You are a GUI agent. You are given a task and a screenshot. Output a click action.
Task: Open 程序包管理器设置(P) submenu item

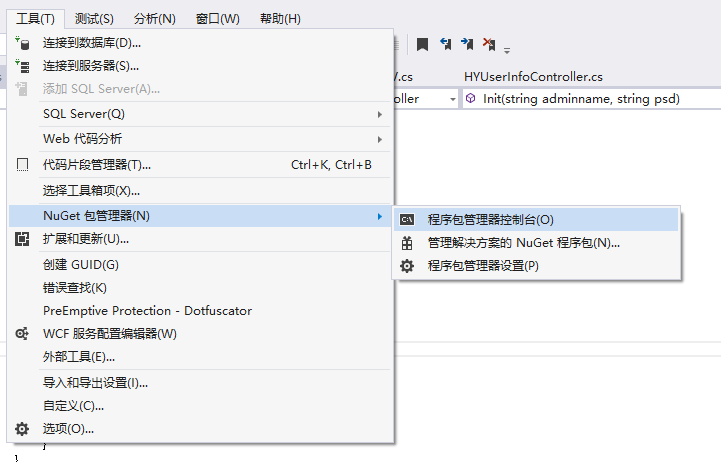click(536, 266)
